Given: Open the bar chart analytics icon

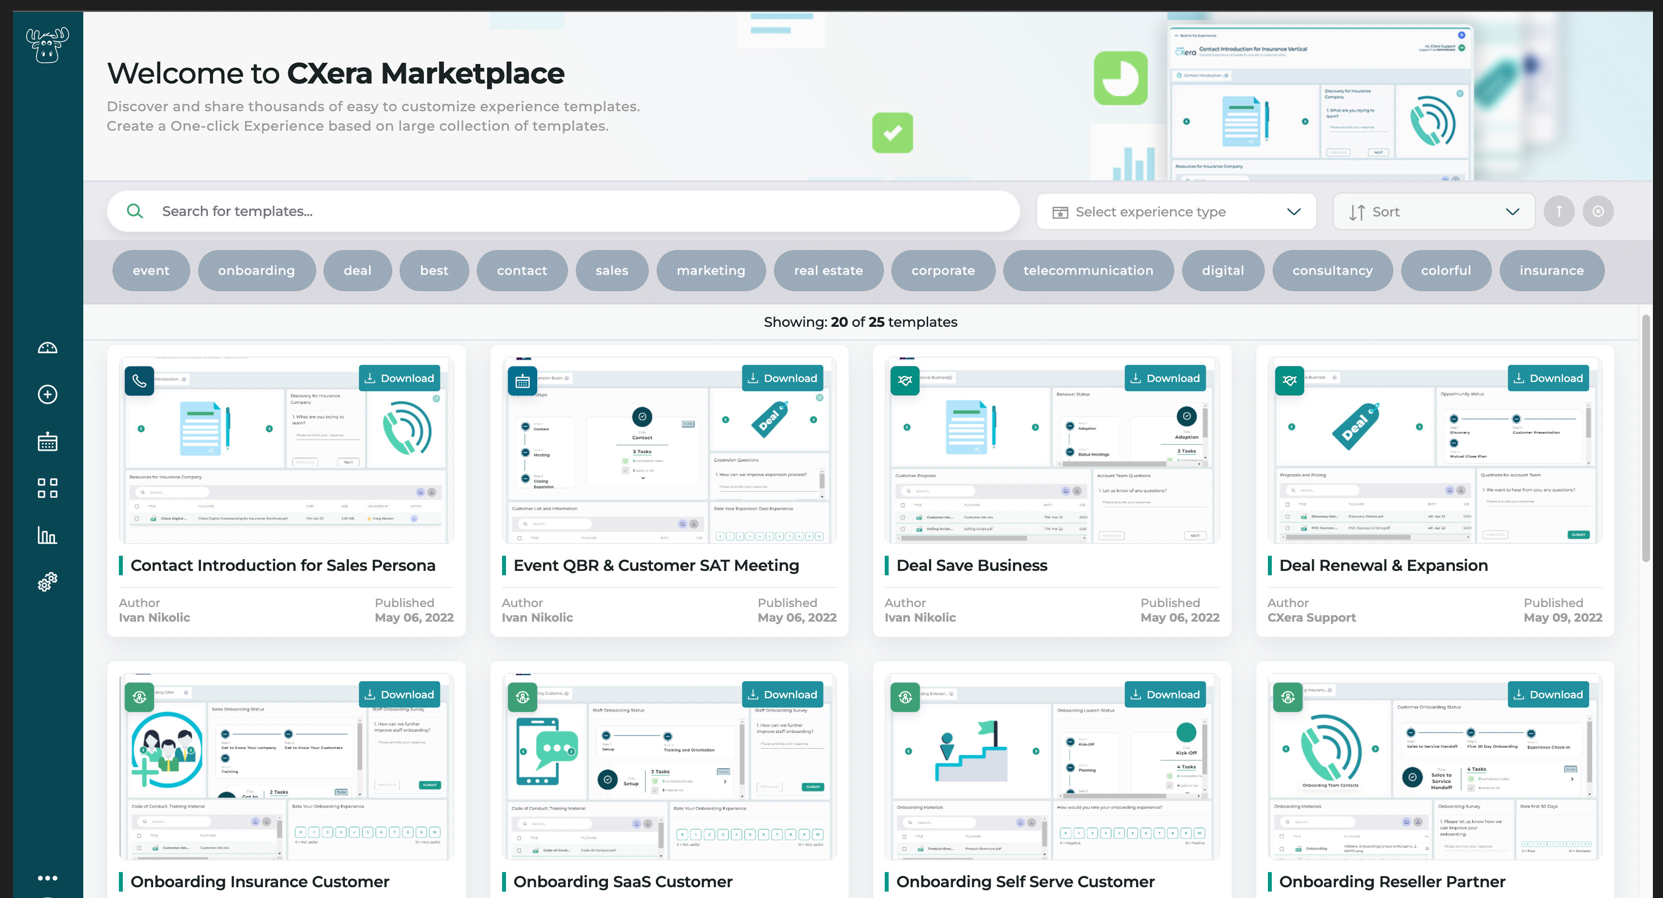Looking at the screenshot, I should click(47, 535).
